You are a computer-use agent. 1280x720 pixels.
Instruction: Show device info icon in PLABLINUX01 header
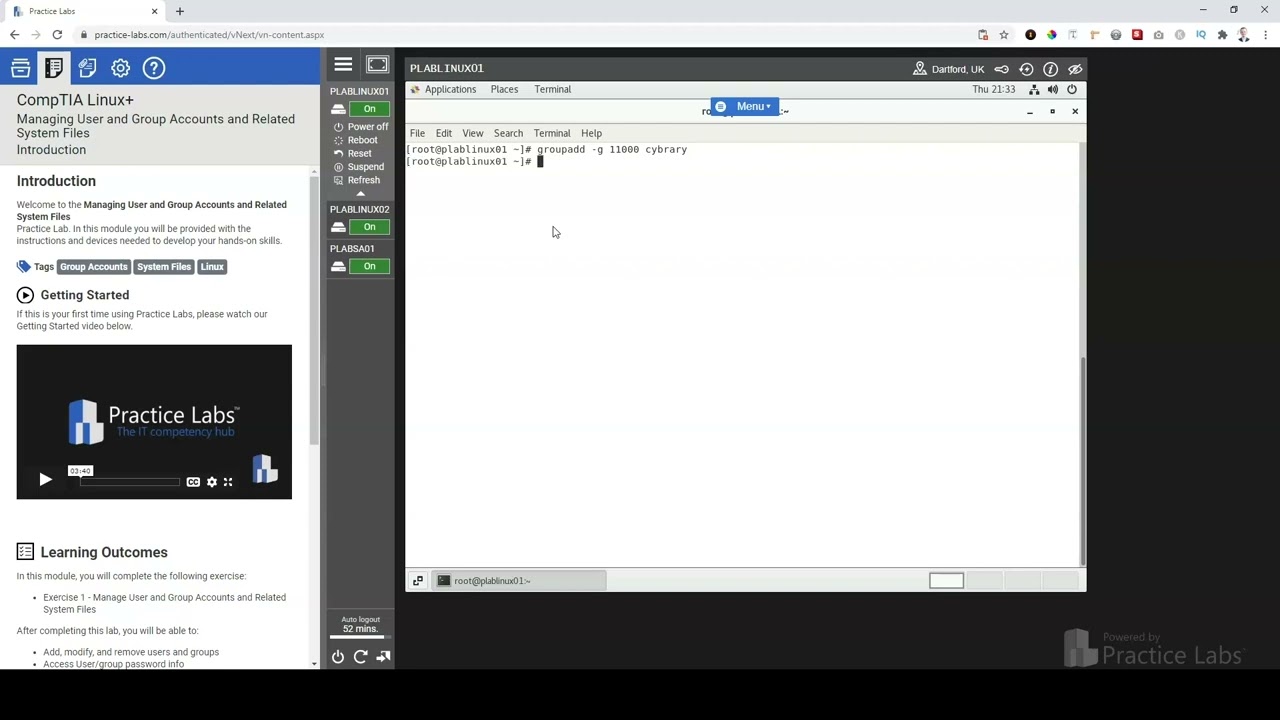click(1050, 69)
